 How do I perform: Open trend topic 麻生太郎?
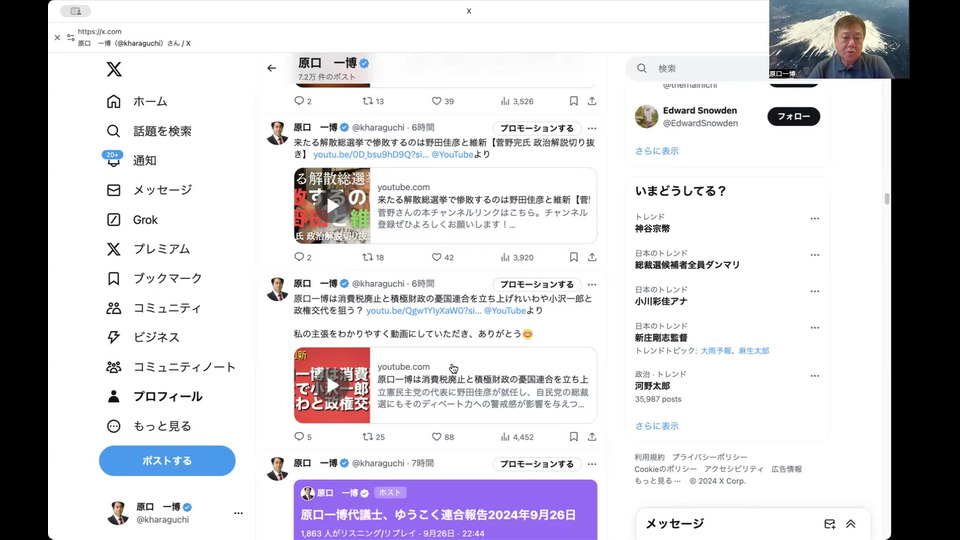click(754, 351)
